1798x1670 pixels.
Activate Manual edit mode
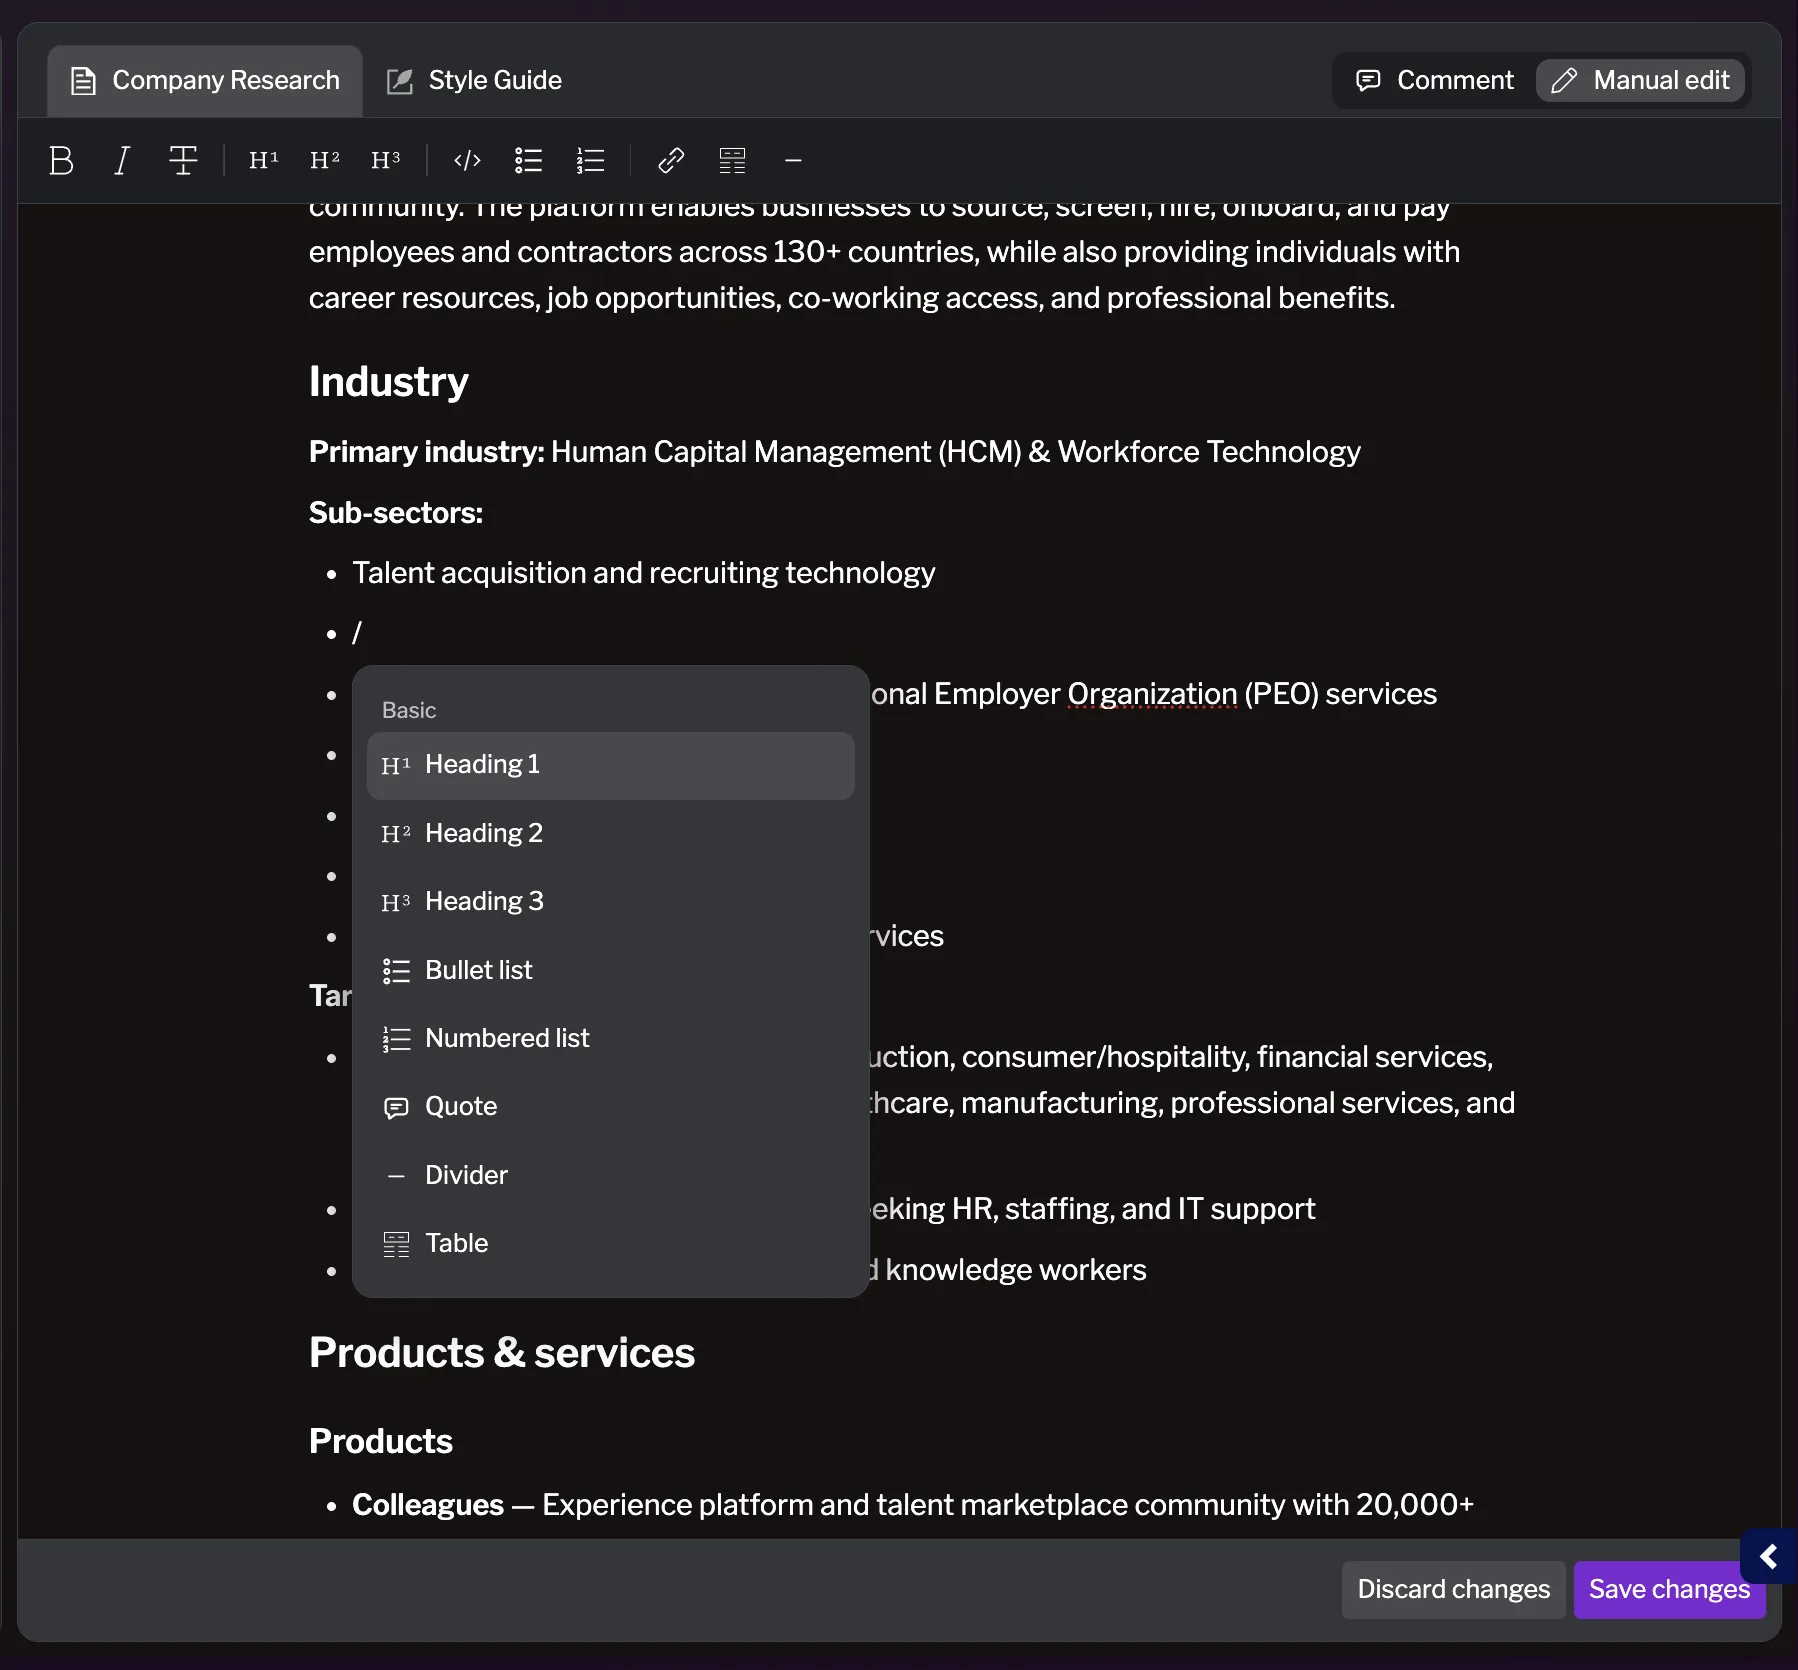click(x=1640, y=80)
